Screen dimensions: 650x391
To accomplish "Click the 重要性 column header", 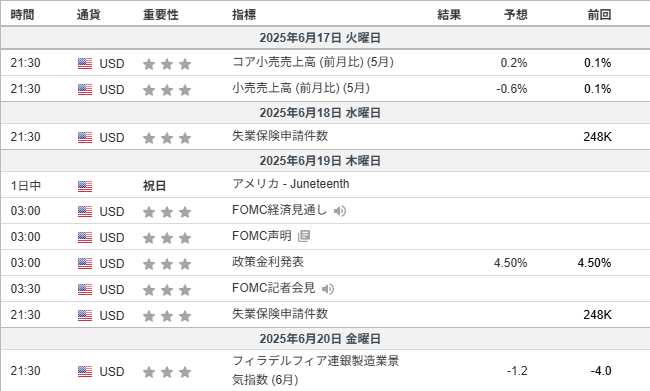I will coord(161,15).
